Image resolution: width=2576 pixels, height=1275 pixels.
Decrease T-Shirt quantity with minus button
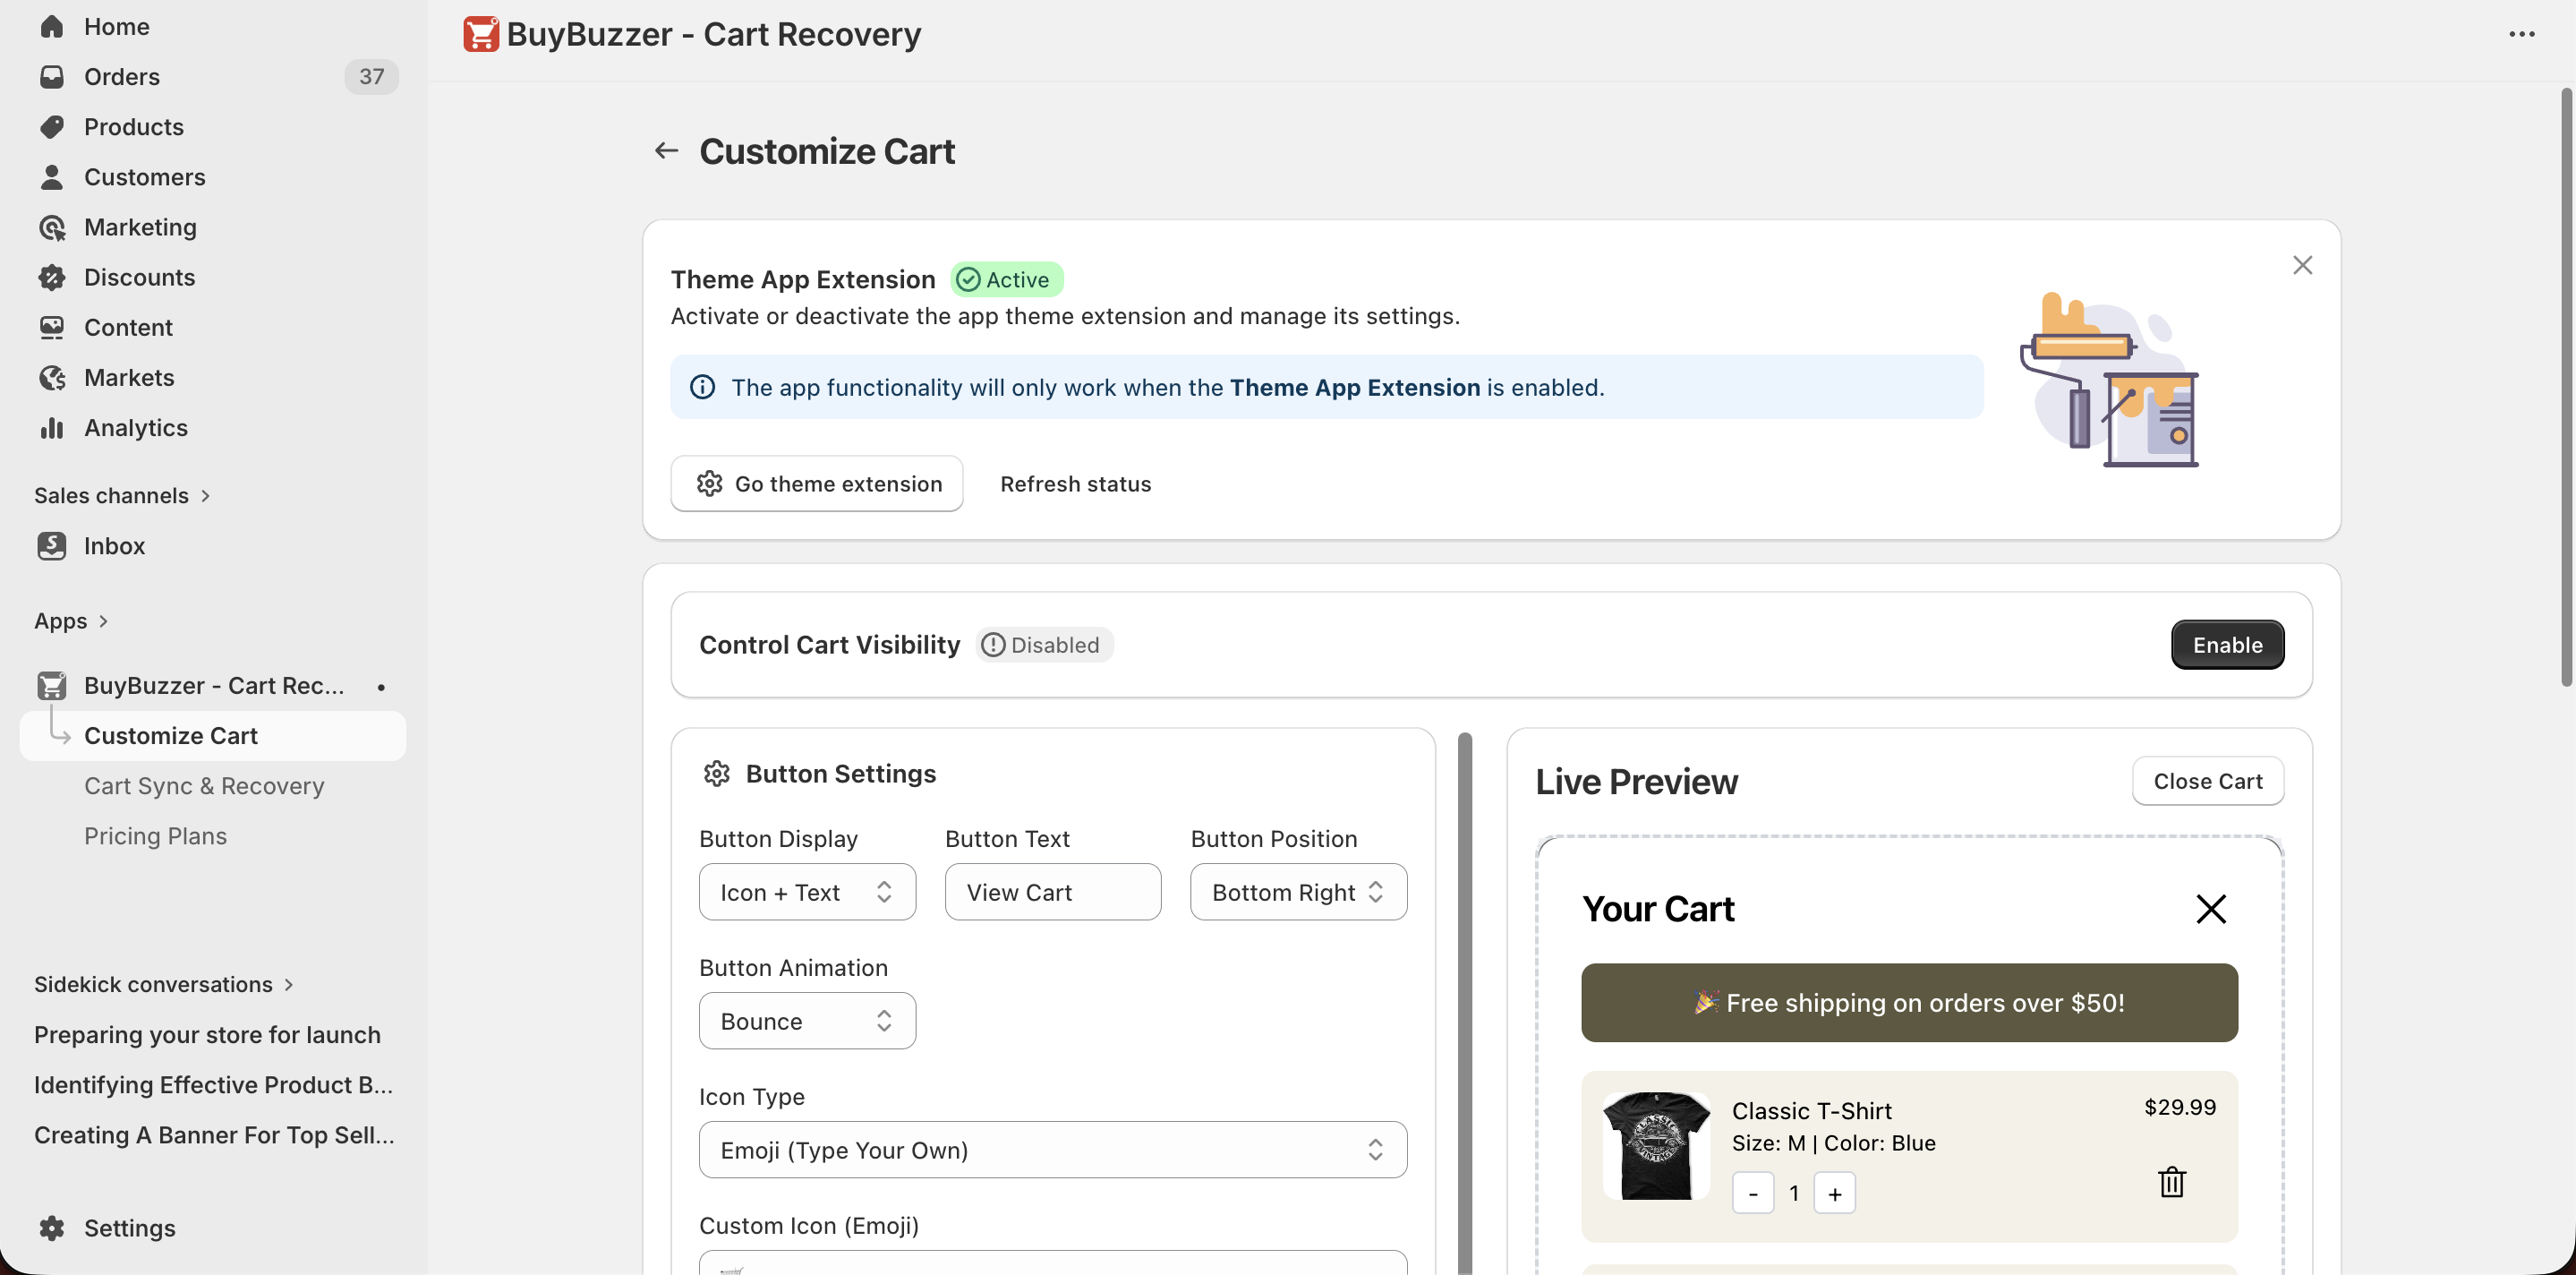tap(1753, 1194)
